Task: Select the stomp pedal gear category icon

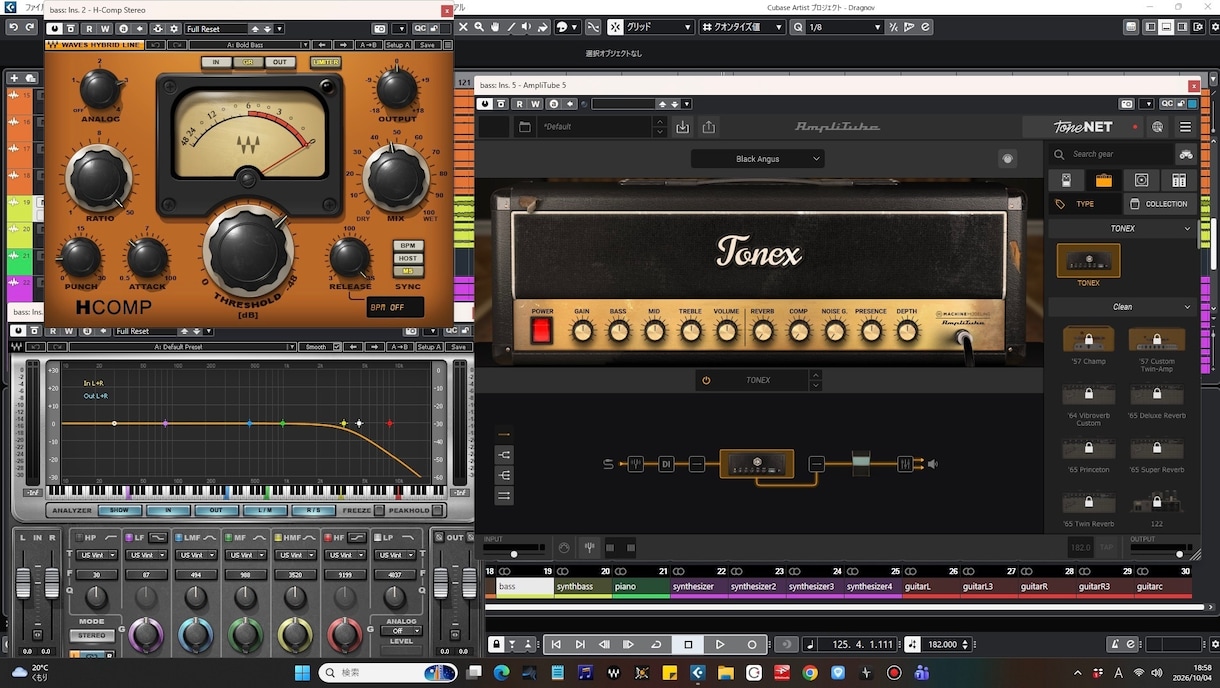Action: pos(1066,180)
